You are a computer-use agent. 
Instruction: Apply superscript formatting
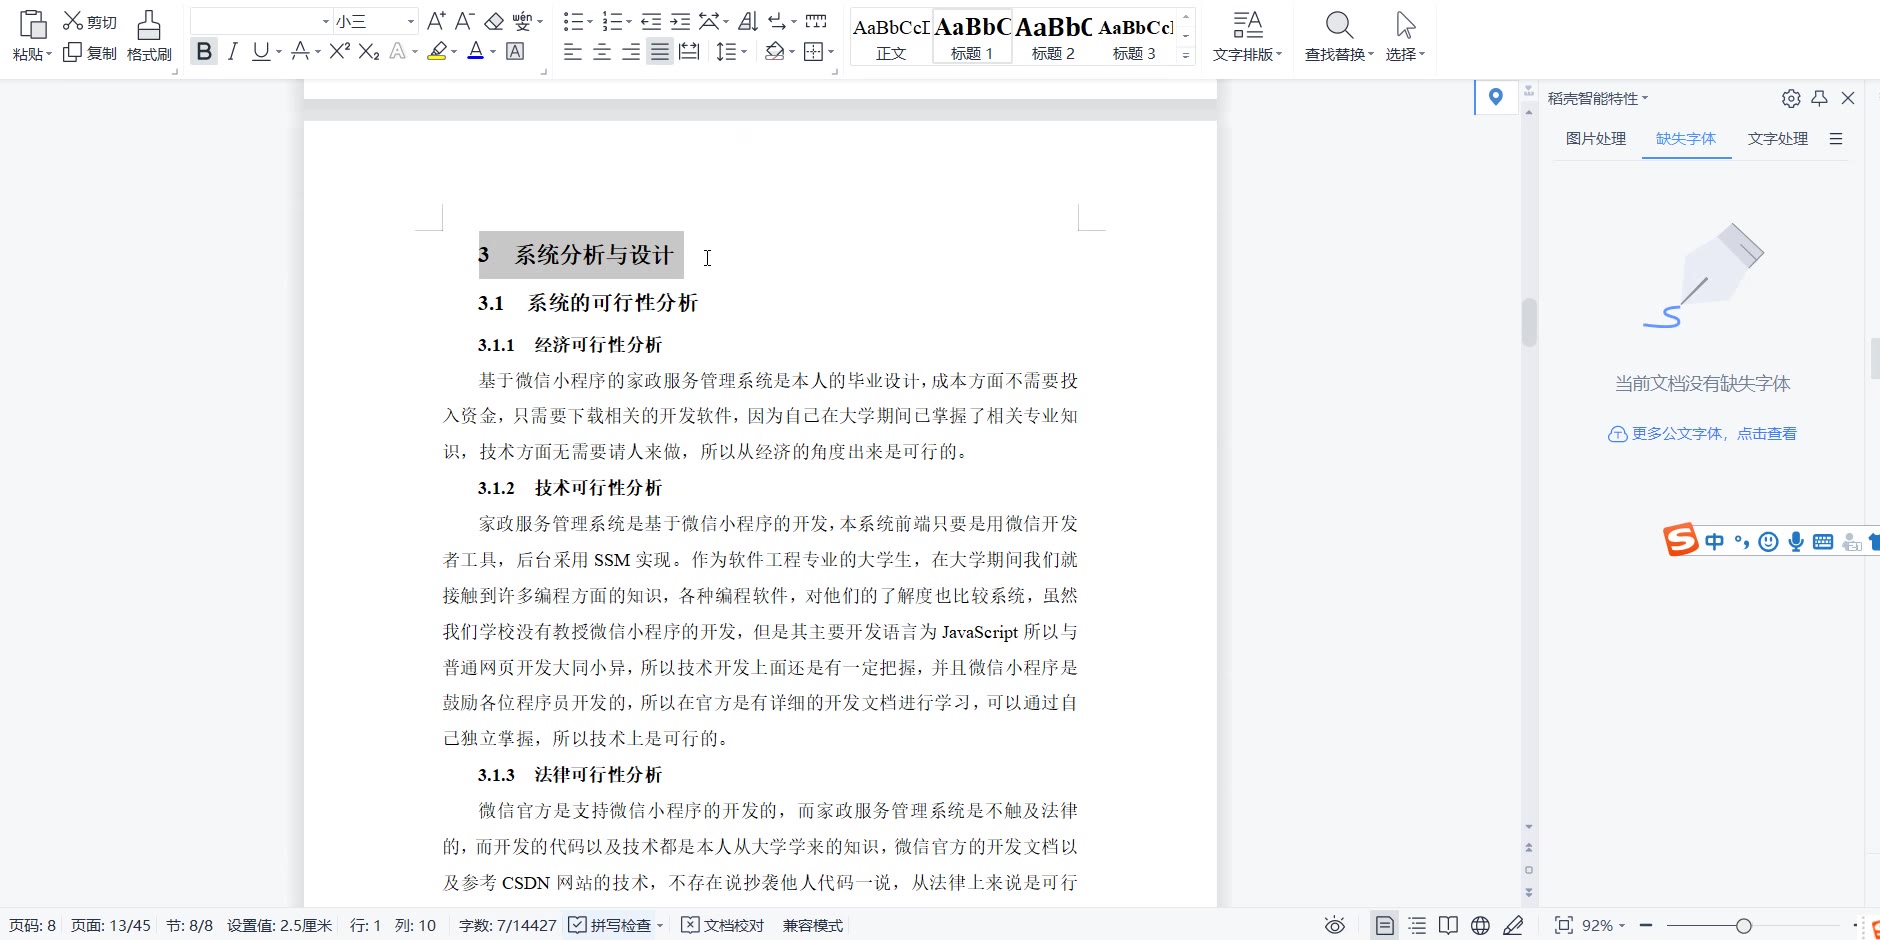[339, 52]
